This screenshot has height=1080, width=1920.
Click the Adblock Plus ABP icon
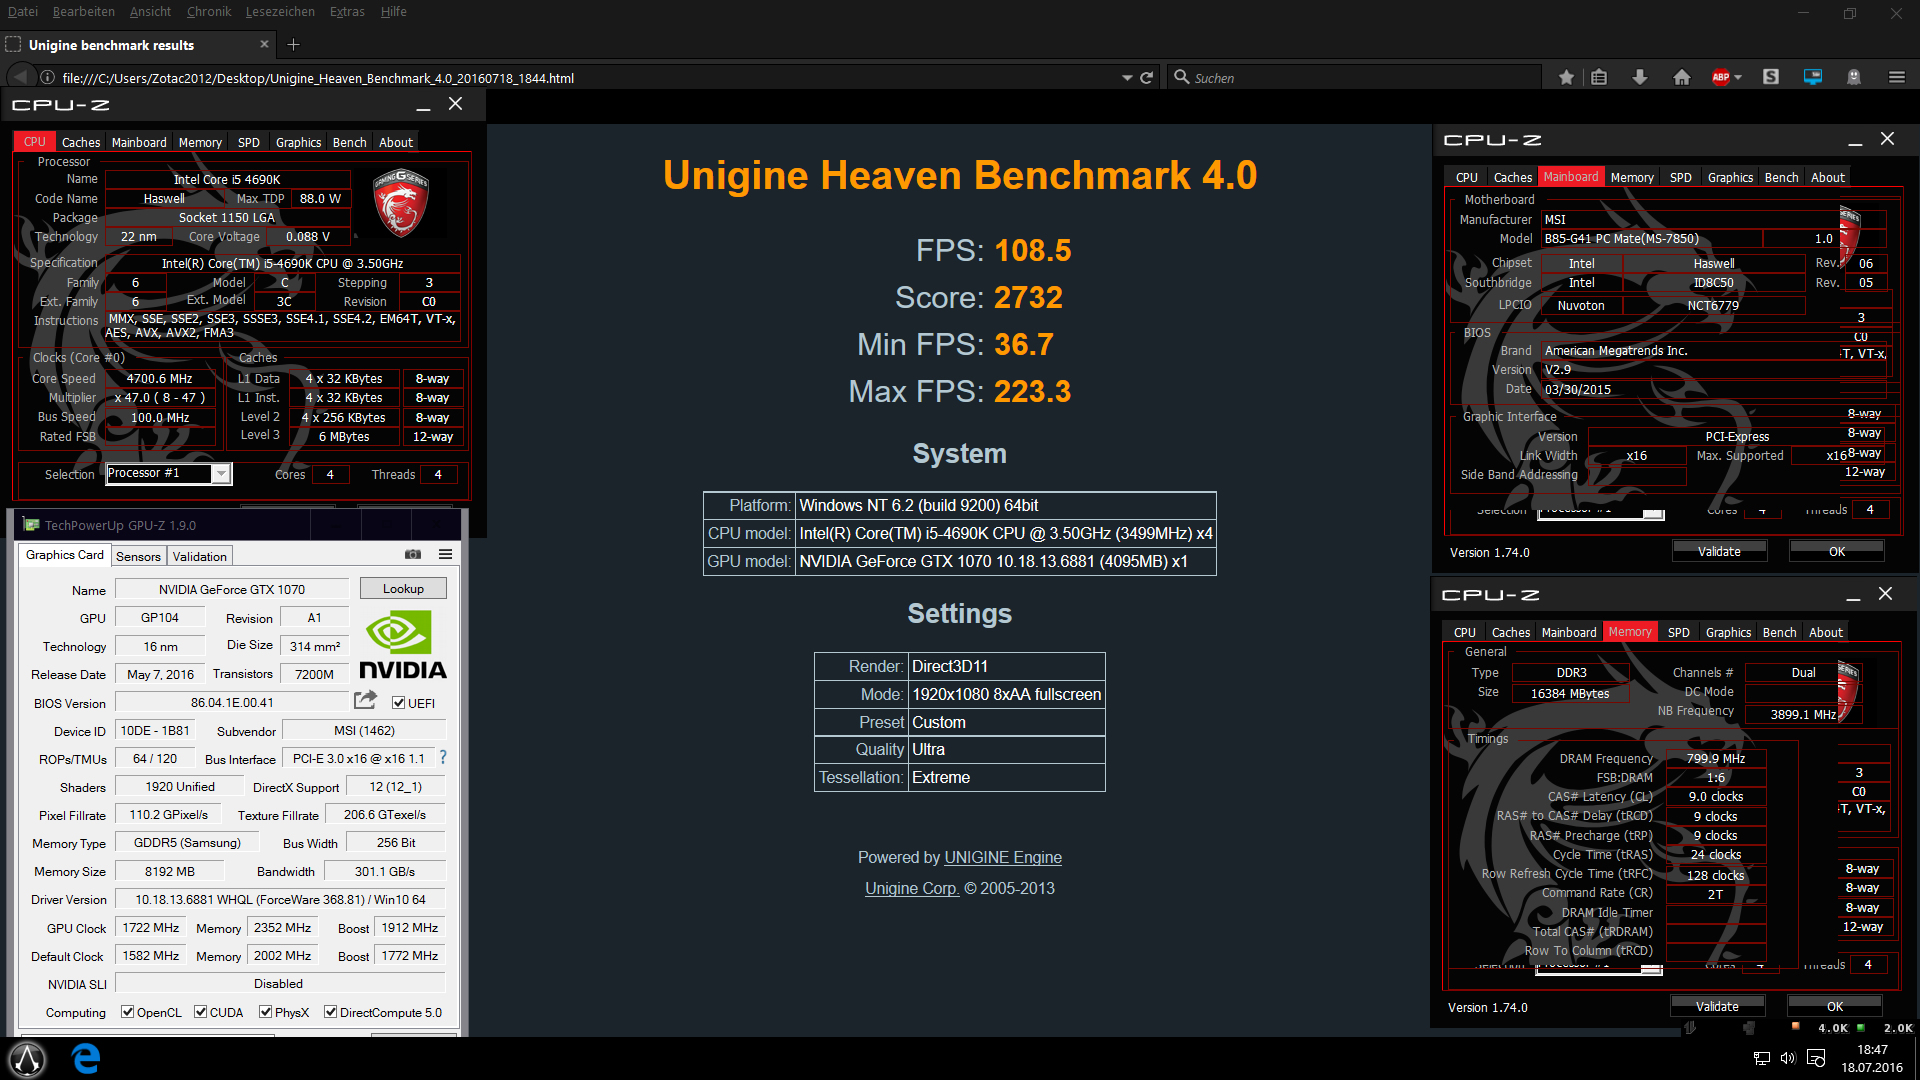[1720, 77]
